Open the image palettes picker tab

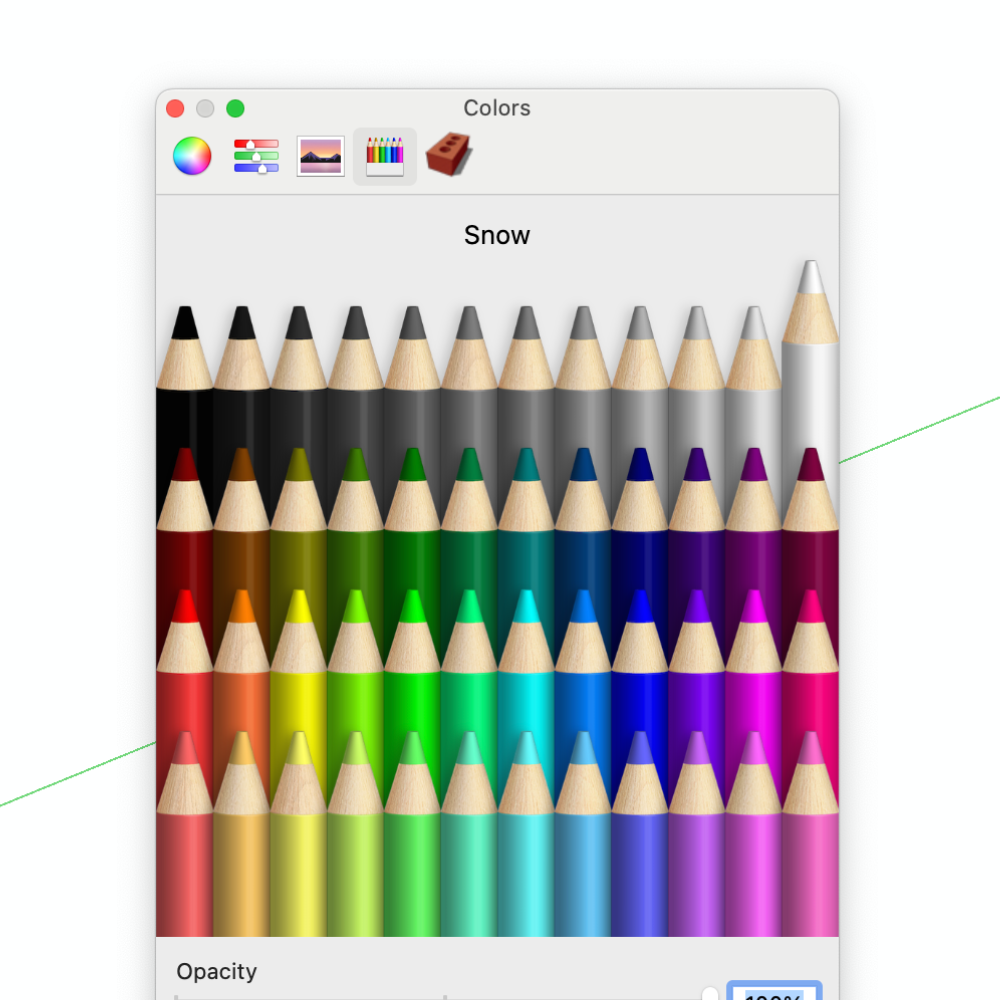coord(321,156)
